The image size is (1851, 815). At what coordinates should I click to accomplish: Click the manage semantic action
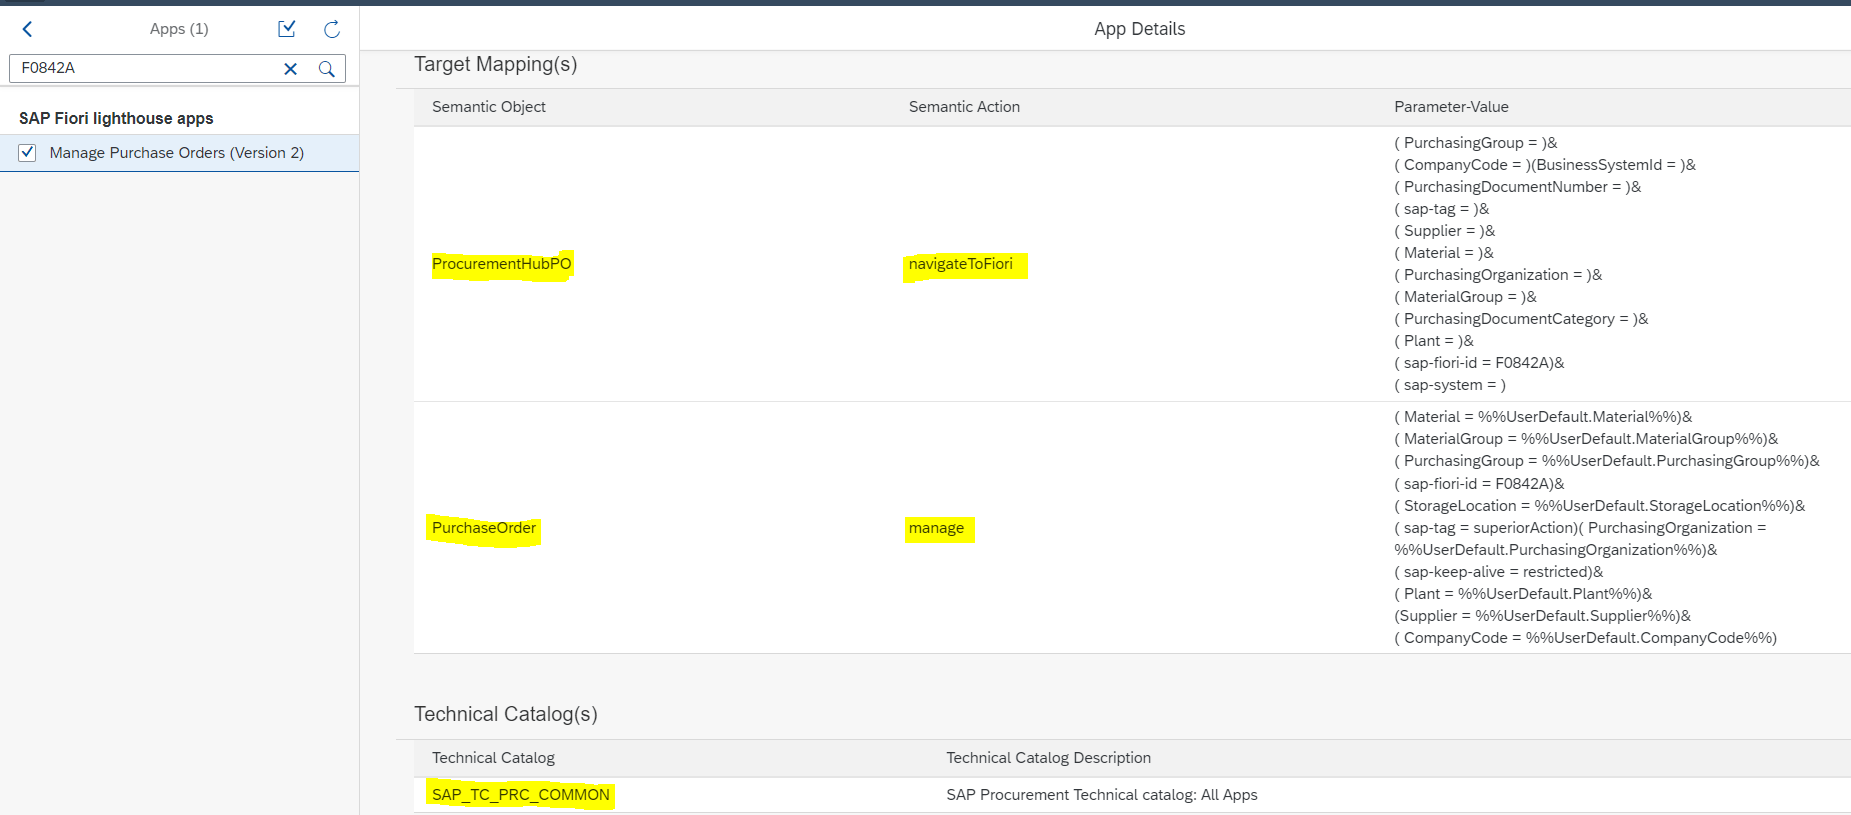pos(936,528)
